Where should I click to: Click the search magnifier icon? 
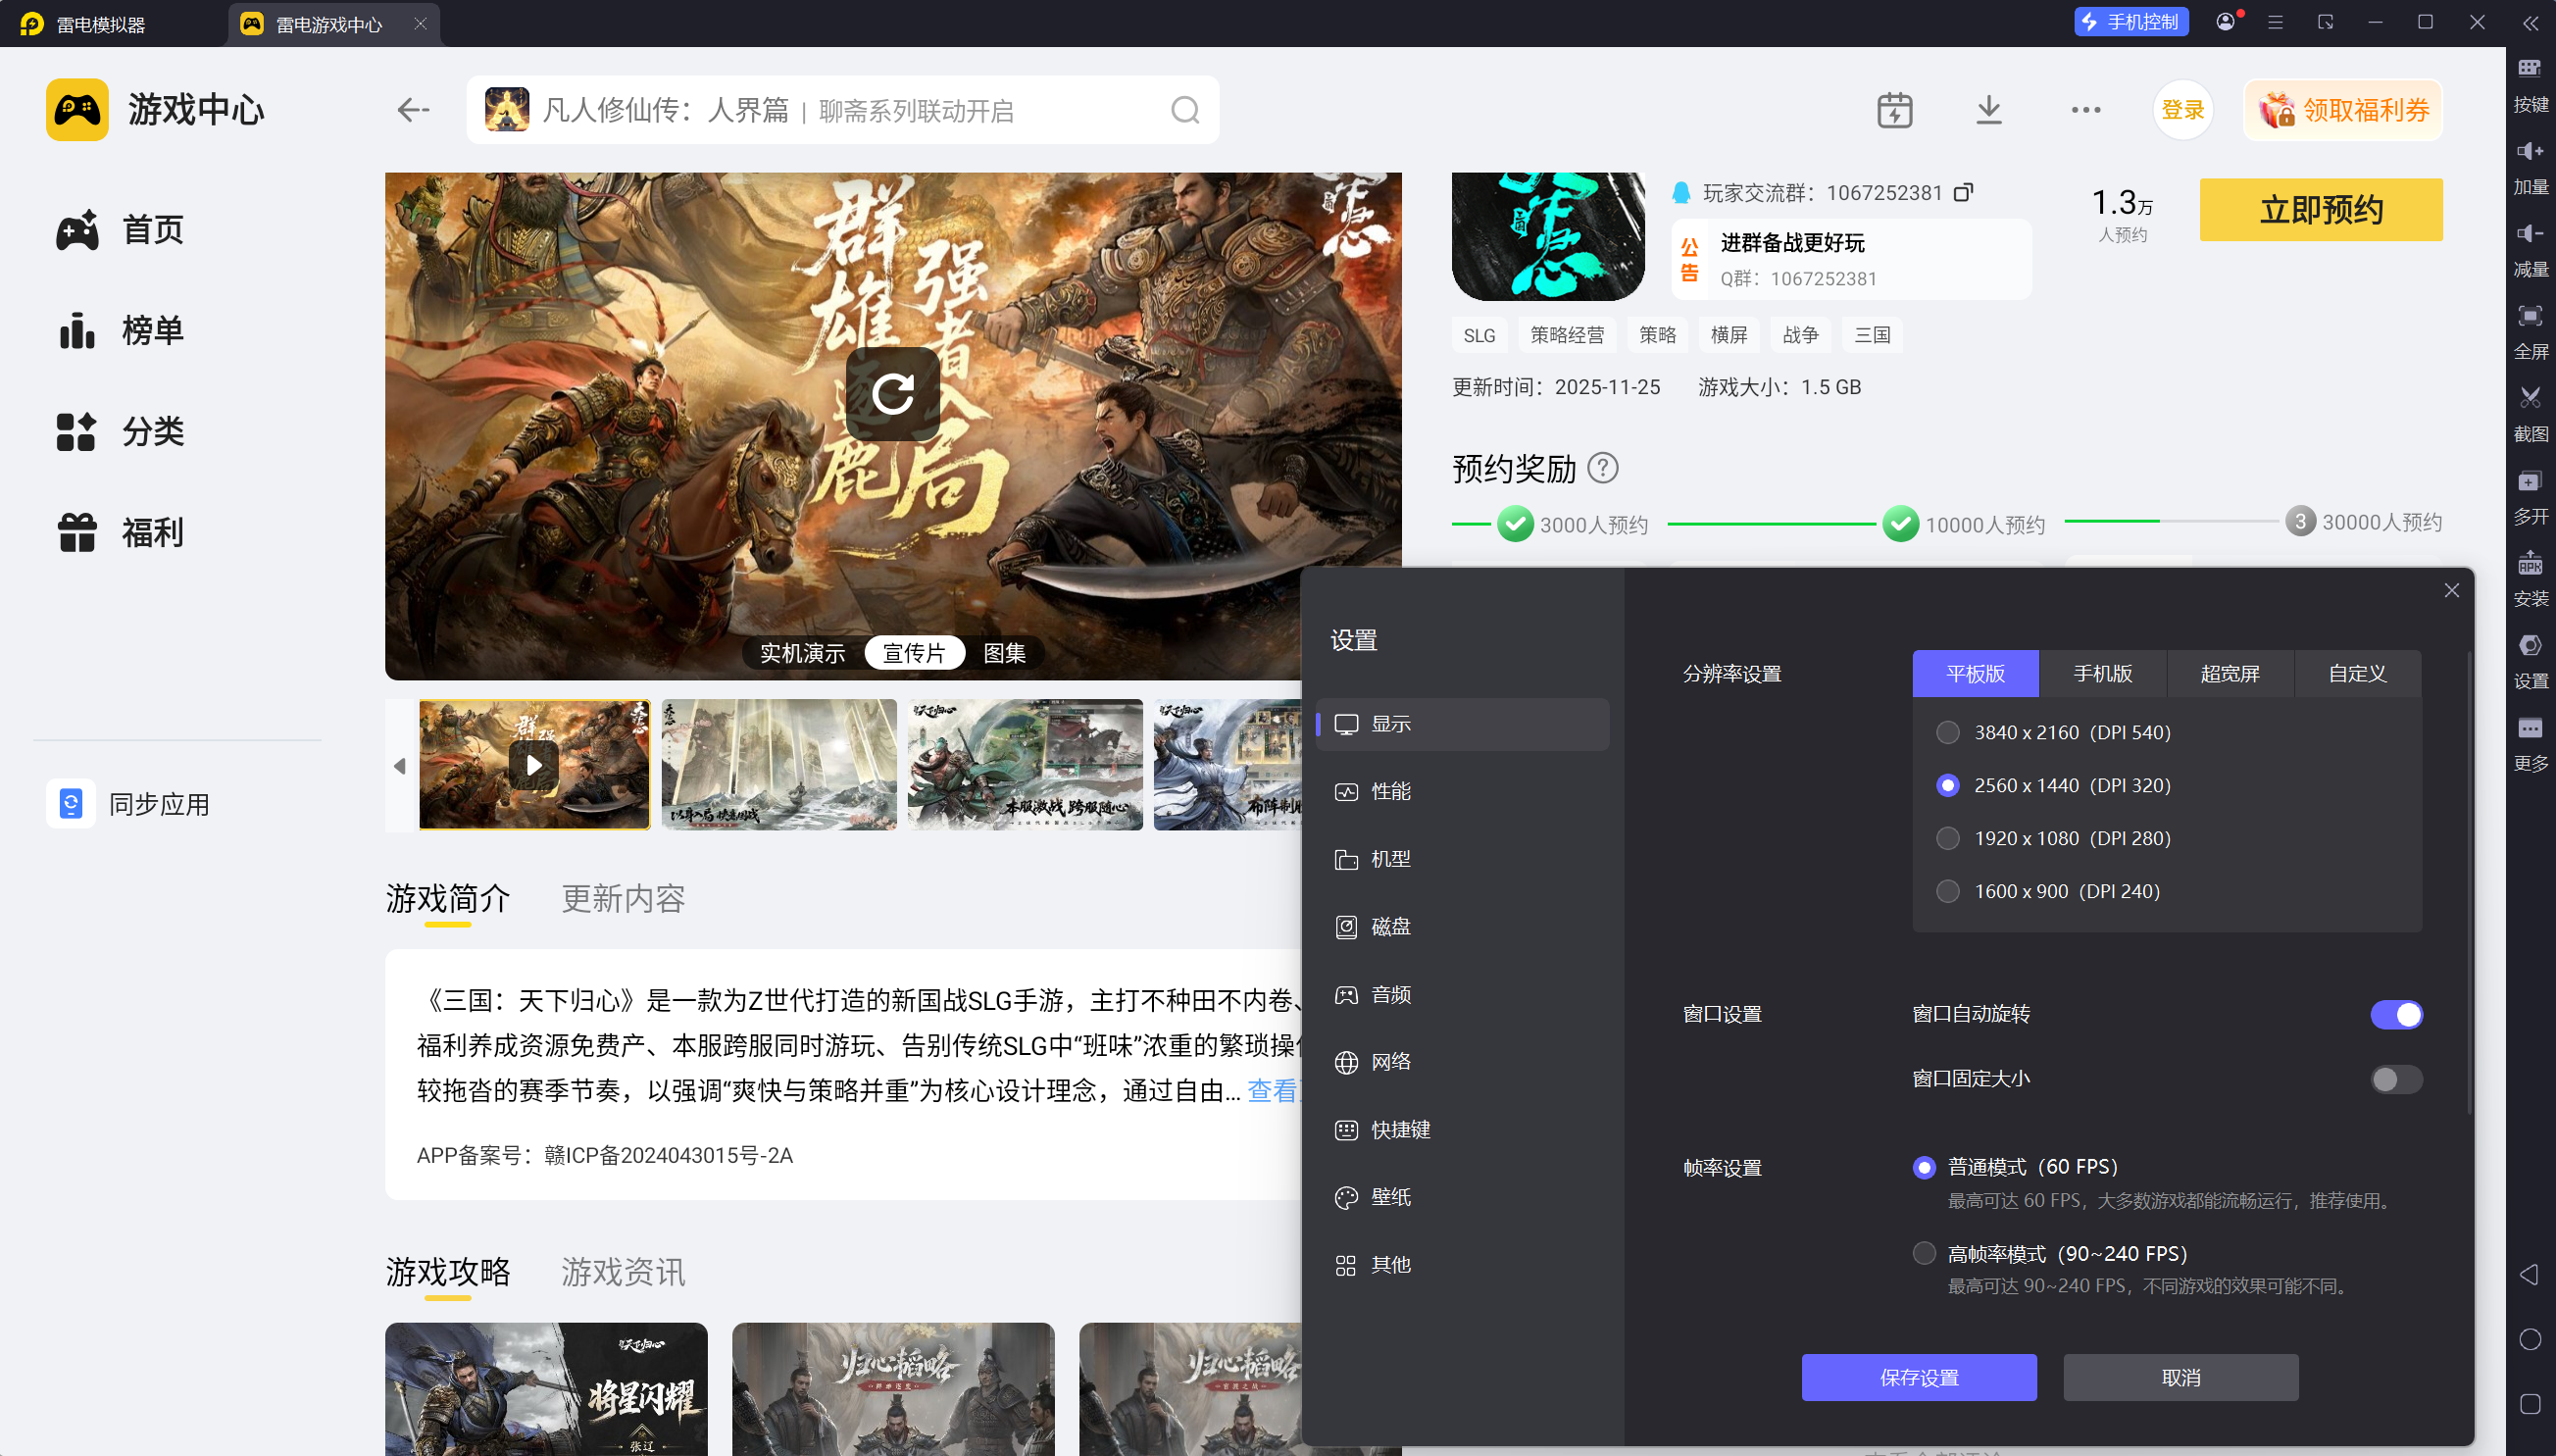1185,110
